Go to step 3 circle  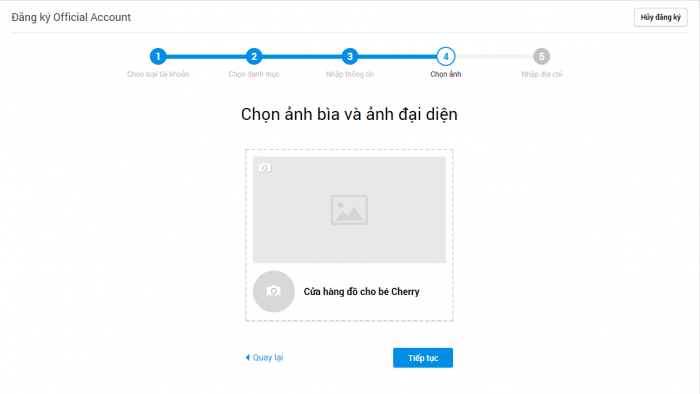pyautogui.click(x=350, y=57)
